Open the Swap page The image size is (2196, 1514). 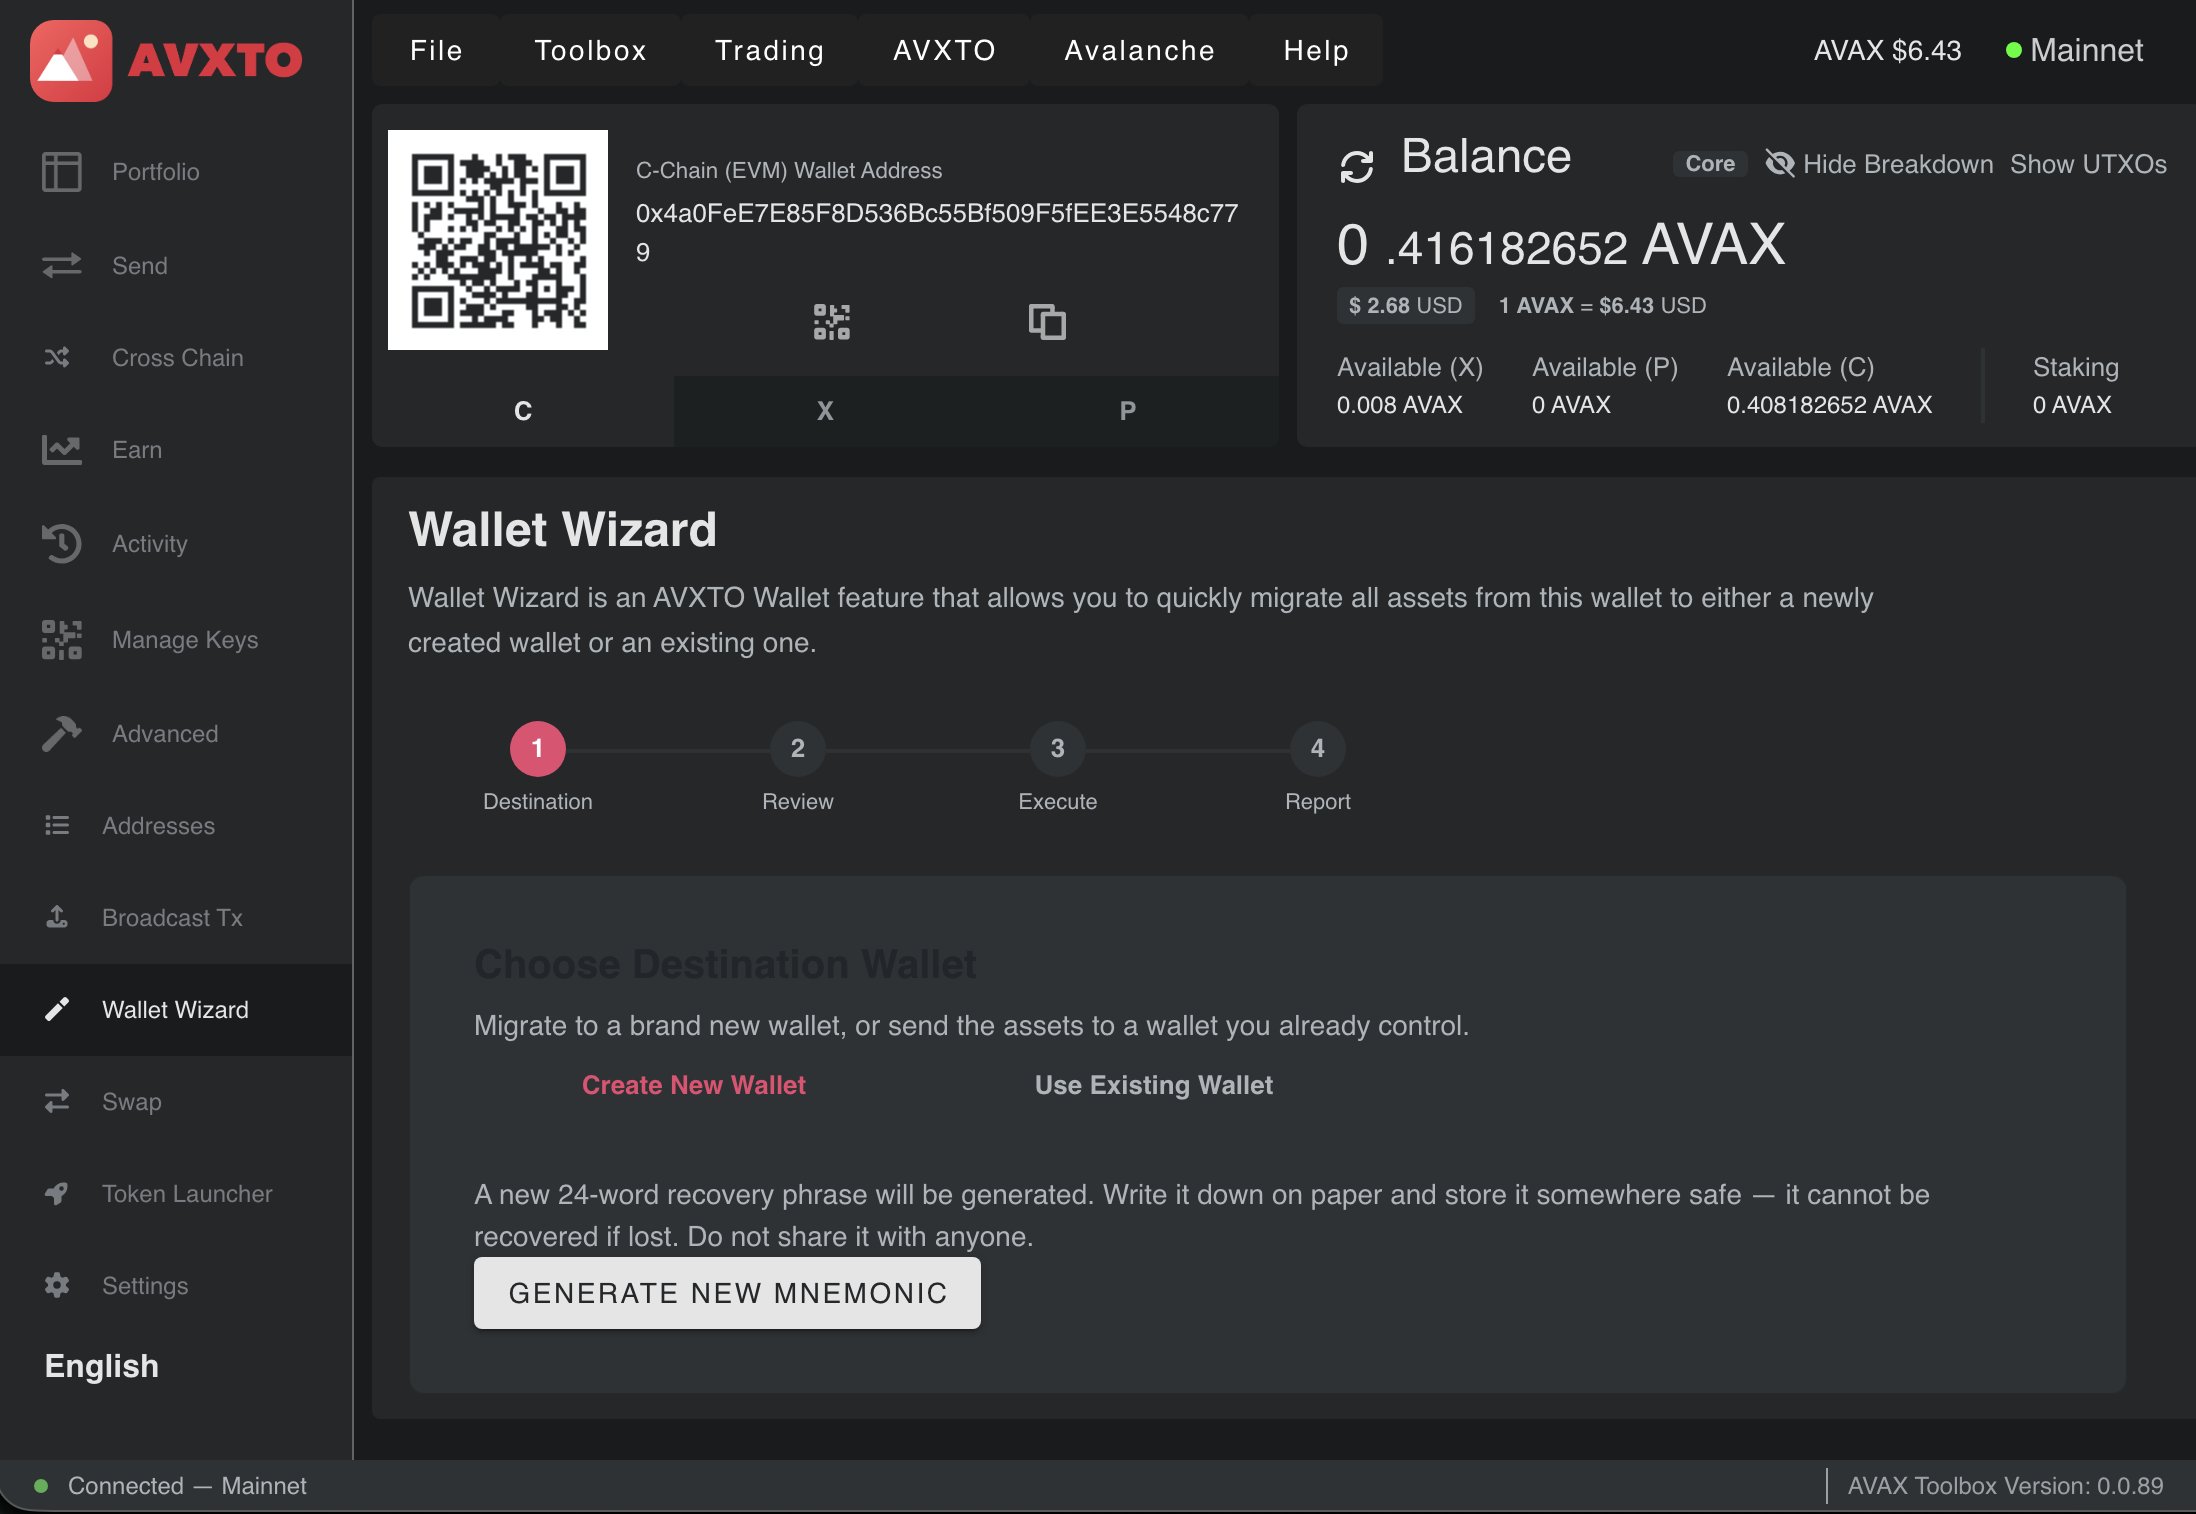click(x=132, y=1101)
